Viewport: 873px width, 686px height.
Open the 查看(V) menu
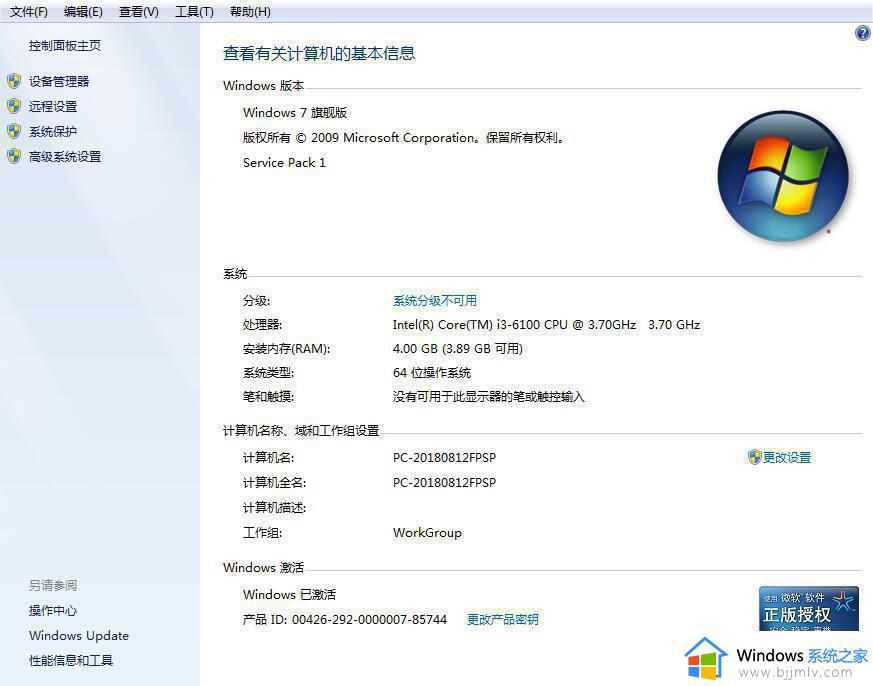(x=139, y=12)
